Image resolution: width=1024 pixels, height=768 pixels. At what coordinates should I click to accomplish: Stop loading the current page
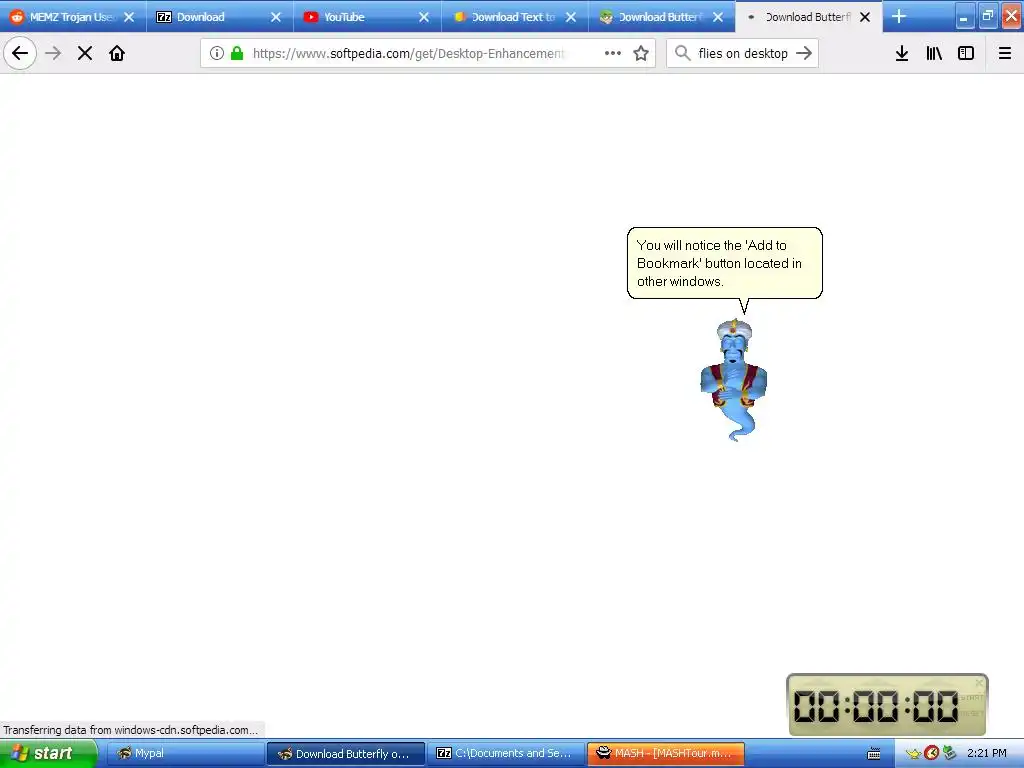tap(85, 53)
